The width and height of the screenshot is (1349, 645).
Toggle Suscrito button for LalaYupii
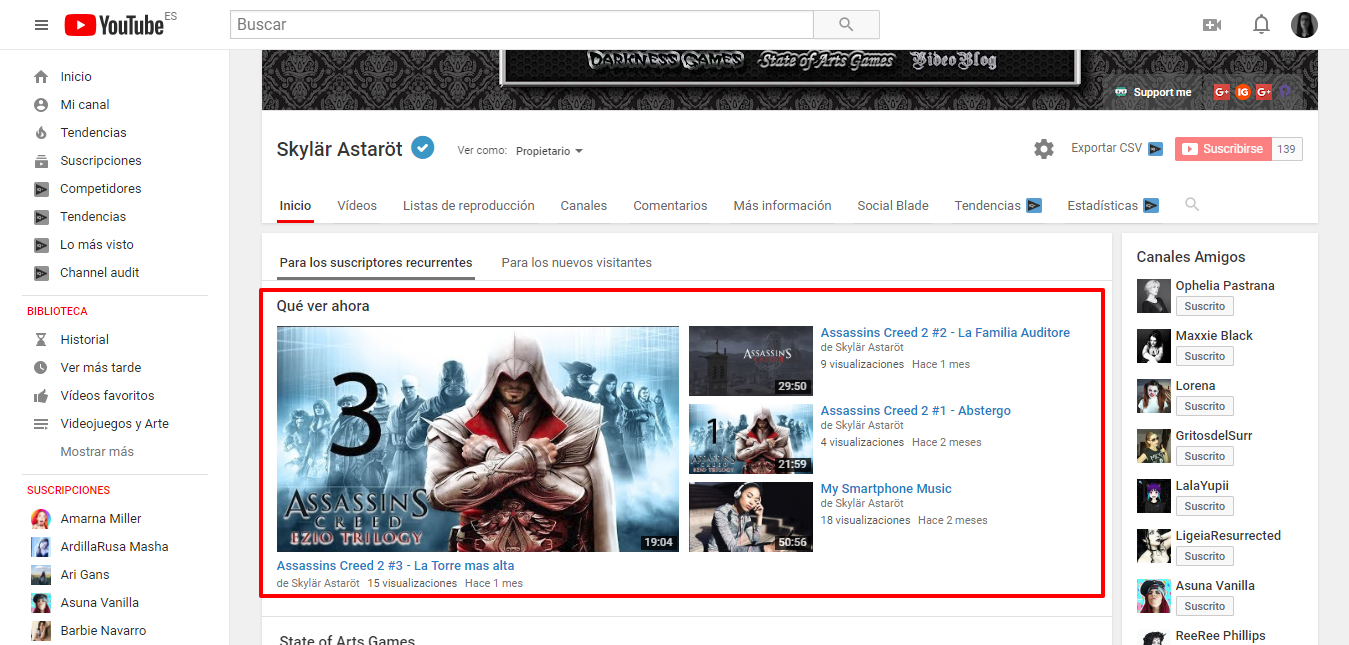(1205, 506)
